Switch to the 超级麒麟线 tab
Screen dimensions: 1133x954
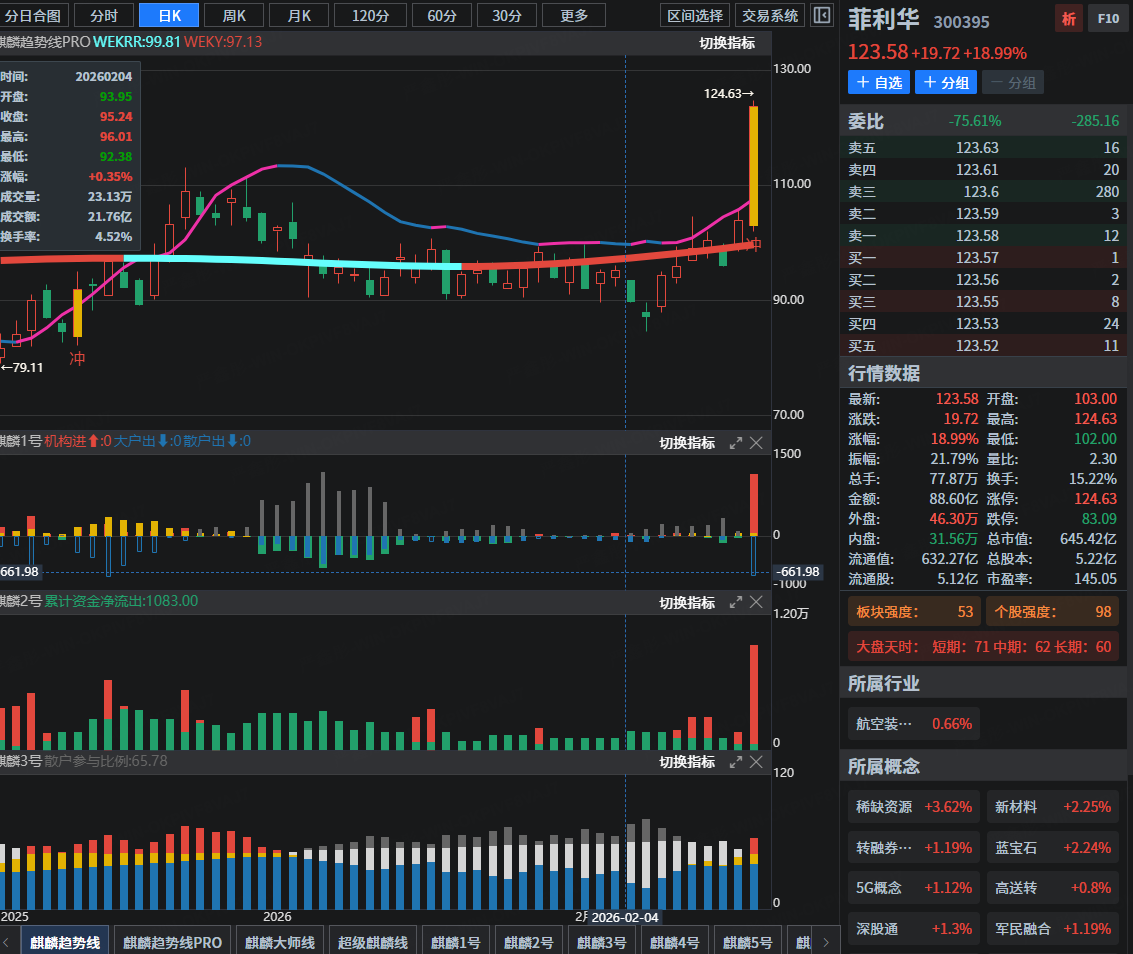pos(372,942)
